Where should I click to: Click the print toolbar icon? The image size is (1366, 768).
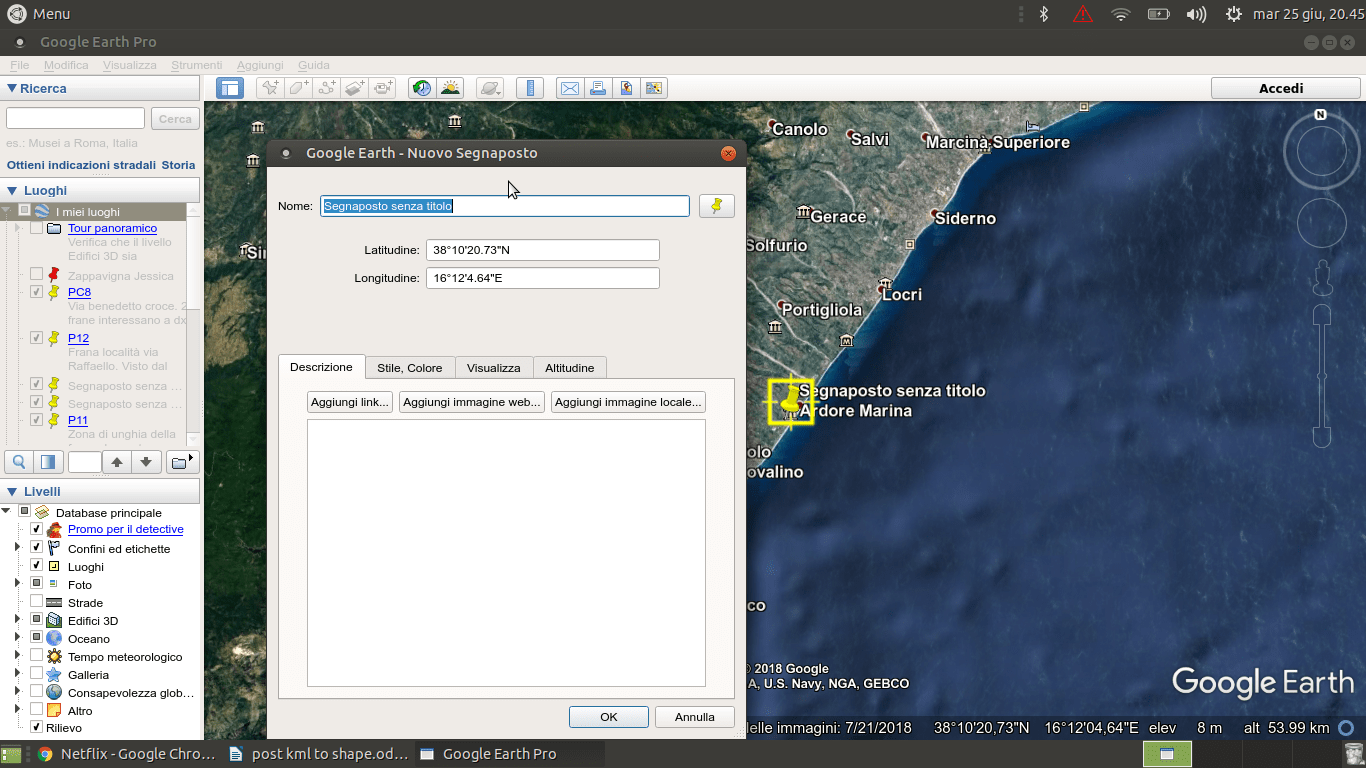pos(598,88)
